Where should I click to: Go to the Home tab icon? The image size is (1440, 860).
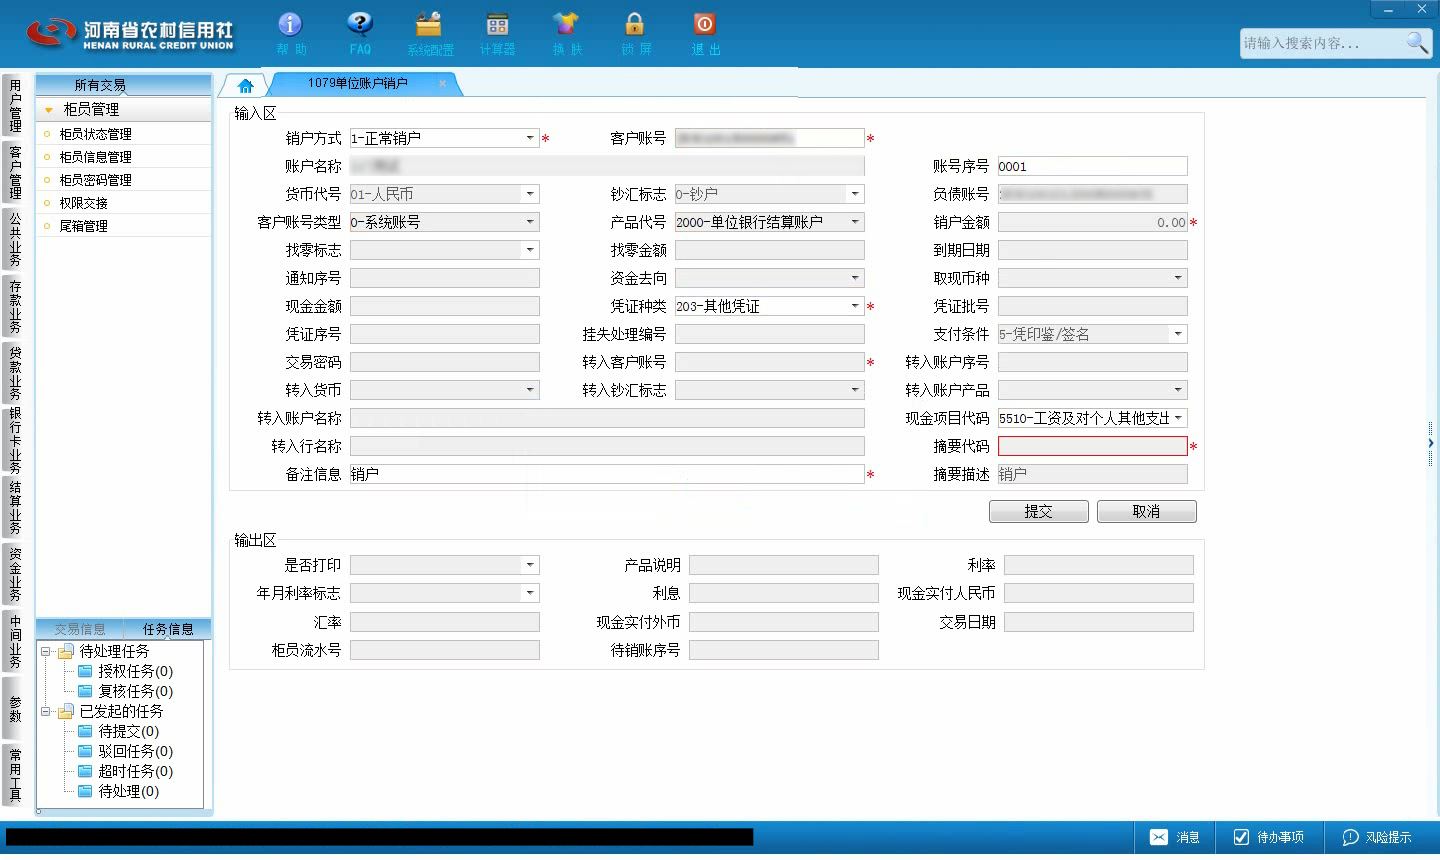point(245,85)
